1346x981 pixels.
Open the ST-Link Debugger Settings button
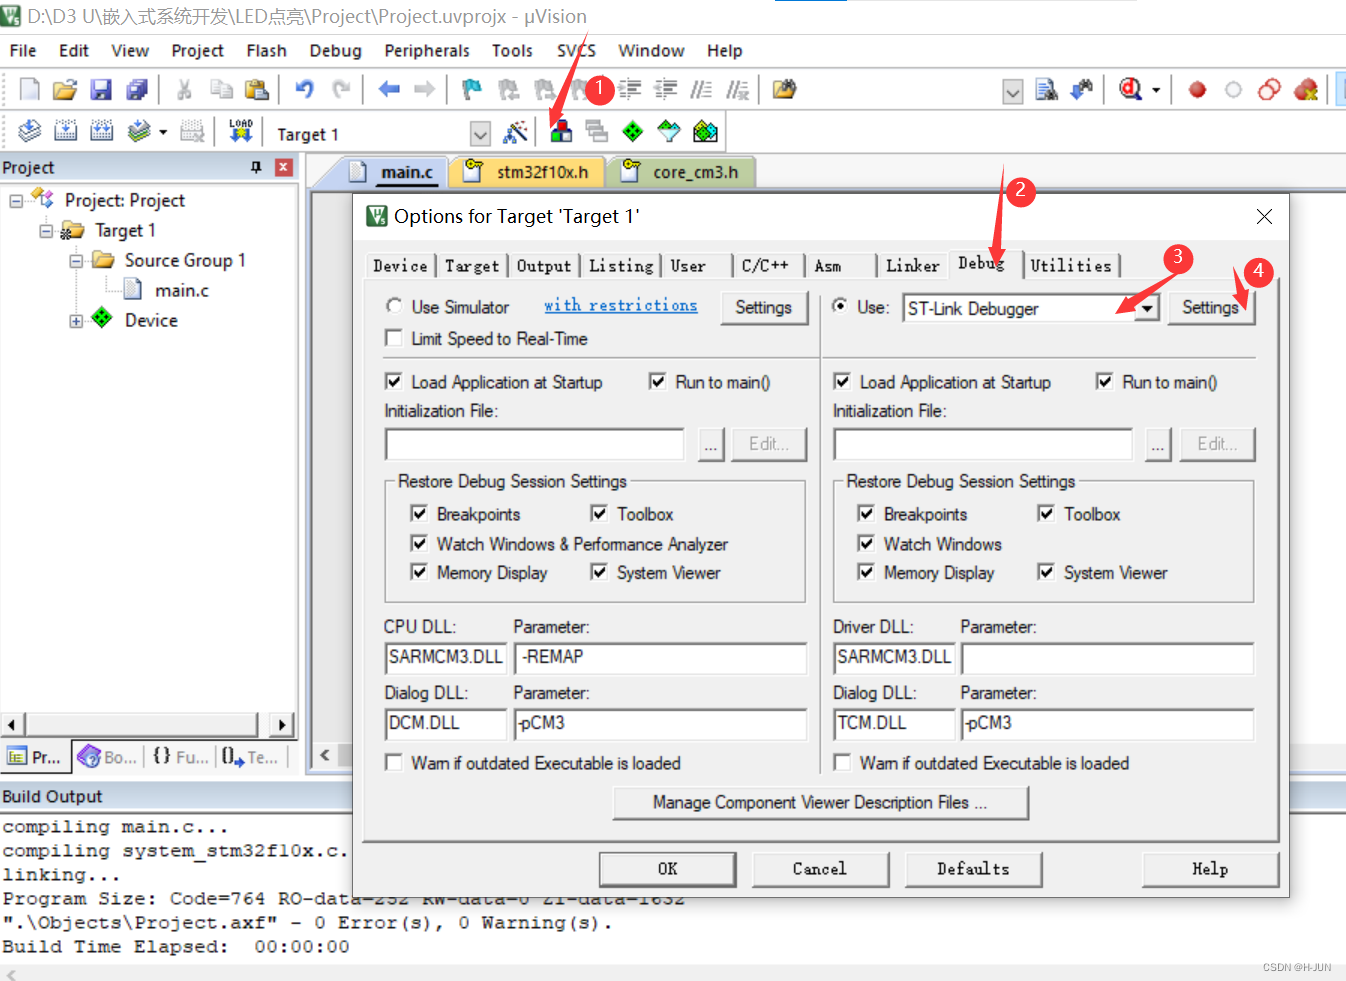[1210, 308]
